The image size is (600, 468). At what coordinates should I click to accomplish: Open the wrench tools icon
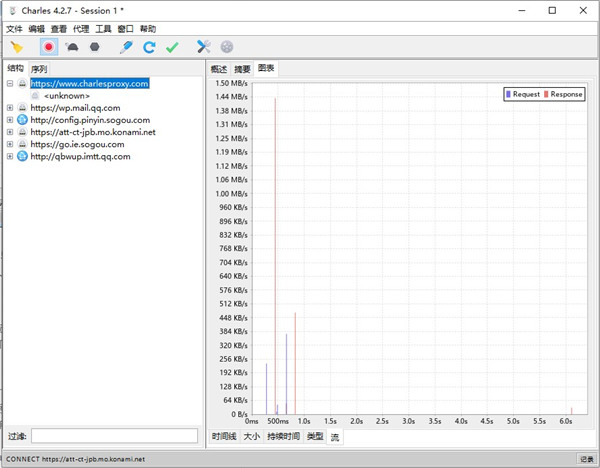[204, 47]
